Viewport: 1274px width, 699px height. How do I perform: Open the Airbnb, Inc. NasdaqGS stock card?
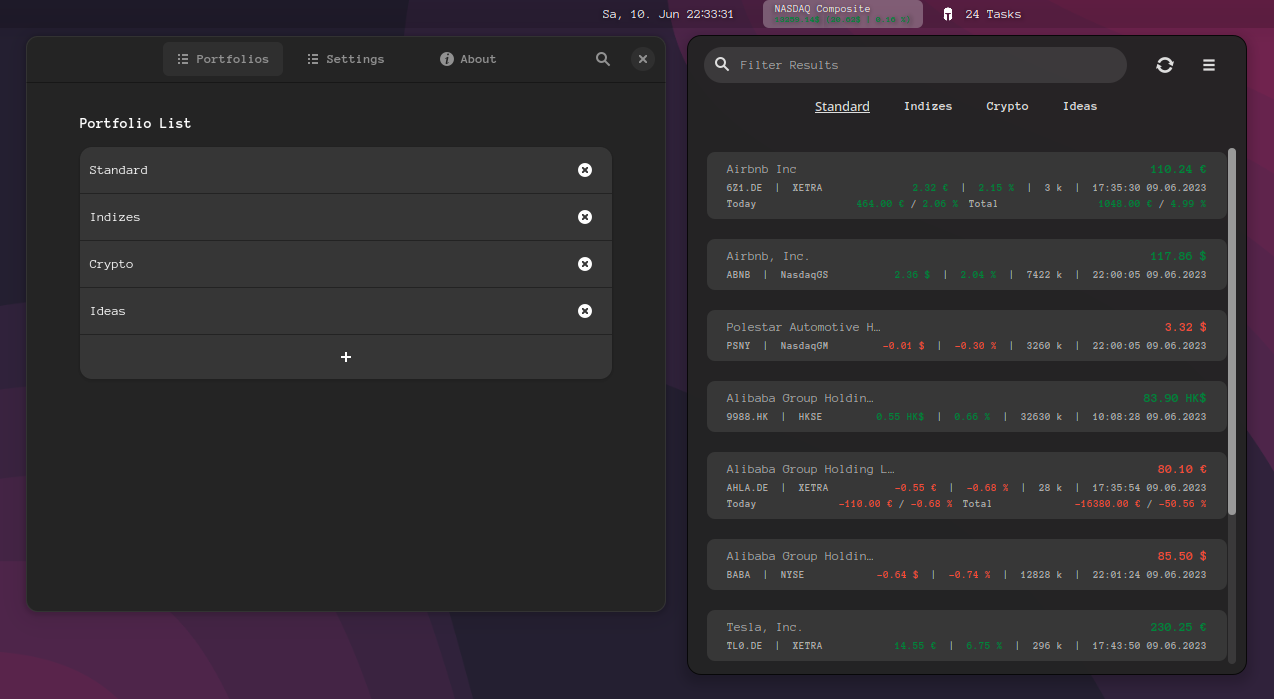[966, 264]
